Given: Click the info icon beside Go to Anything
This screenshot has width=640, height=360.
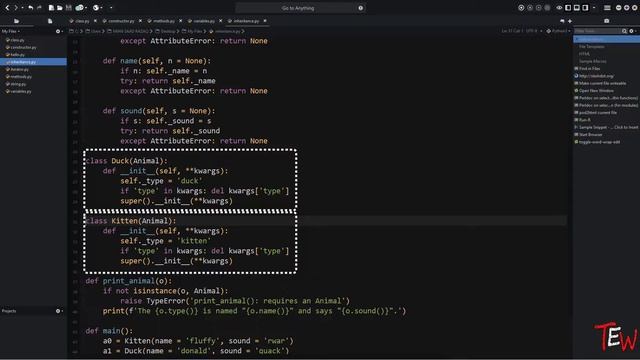Looking at the screenshot, I should tap(360, 8).
